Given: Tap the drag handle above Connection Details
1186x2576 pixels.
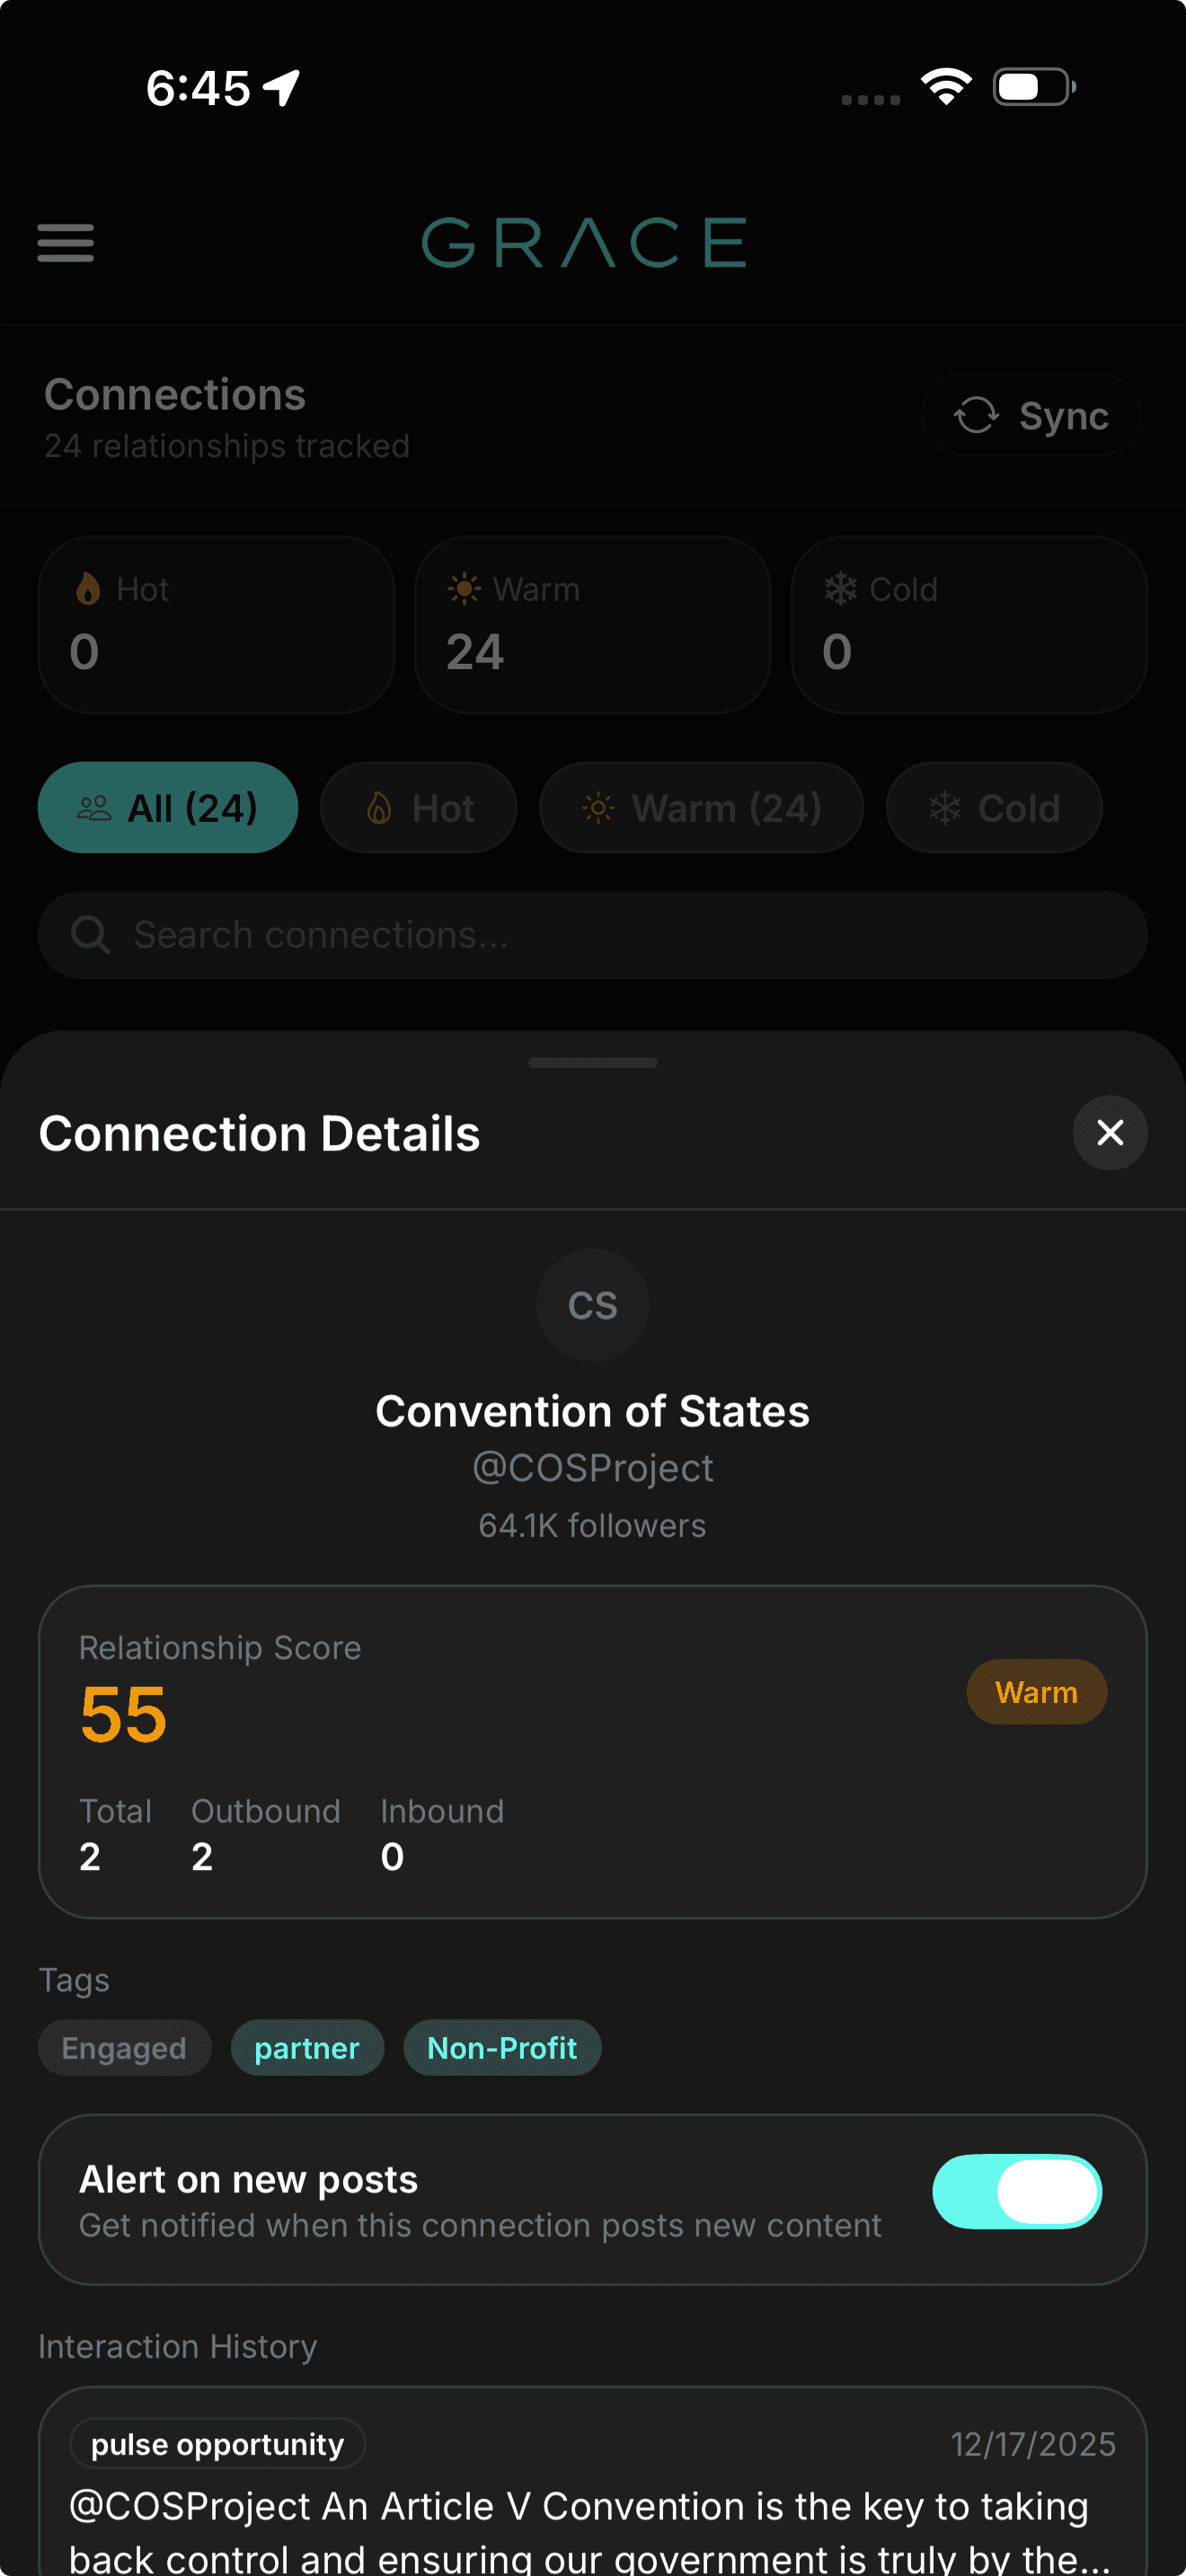Looking at the screenshot, I should point(592,1062).
